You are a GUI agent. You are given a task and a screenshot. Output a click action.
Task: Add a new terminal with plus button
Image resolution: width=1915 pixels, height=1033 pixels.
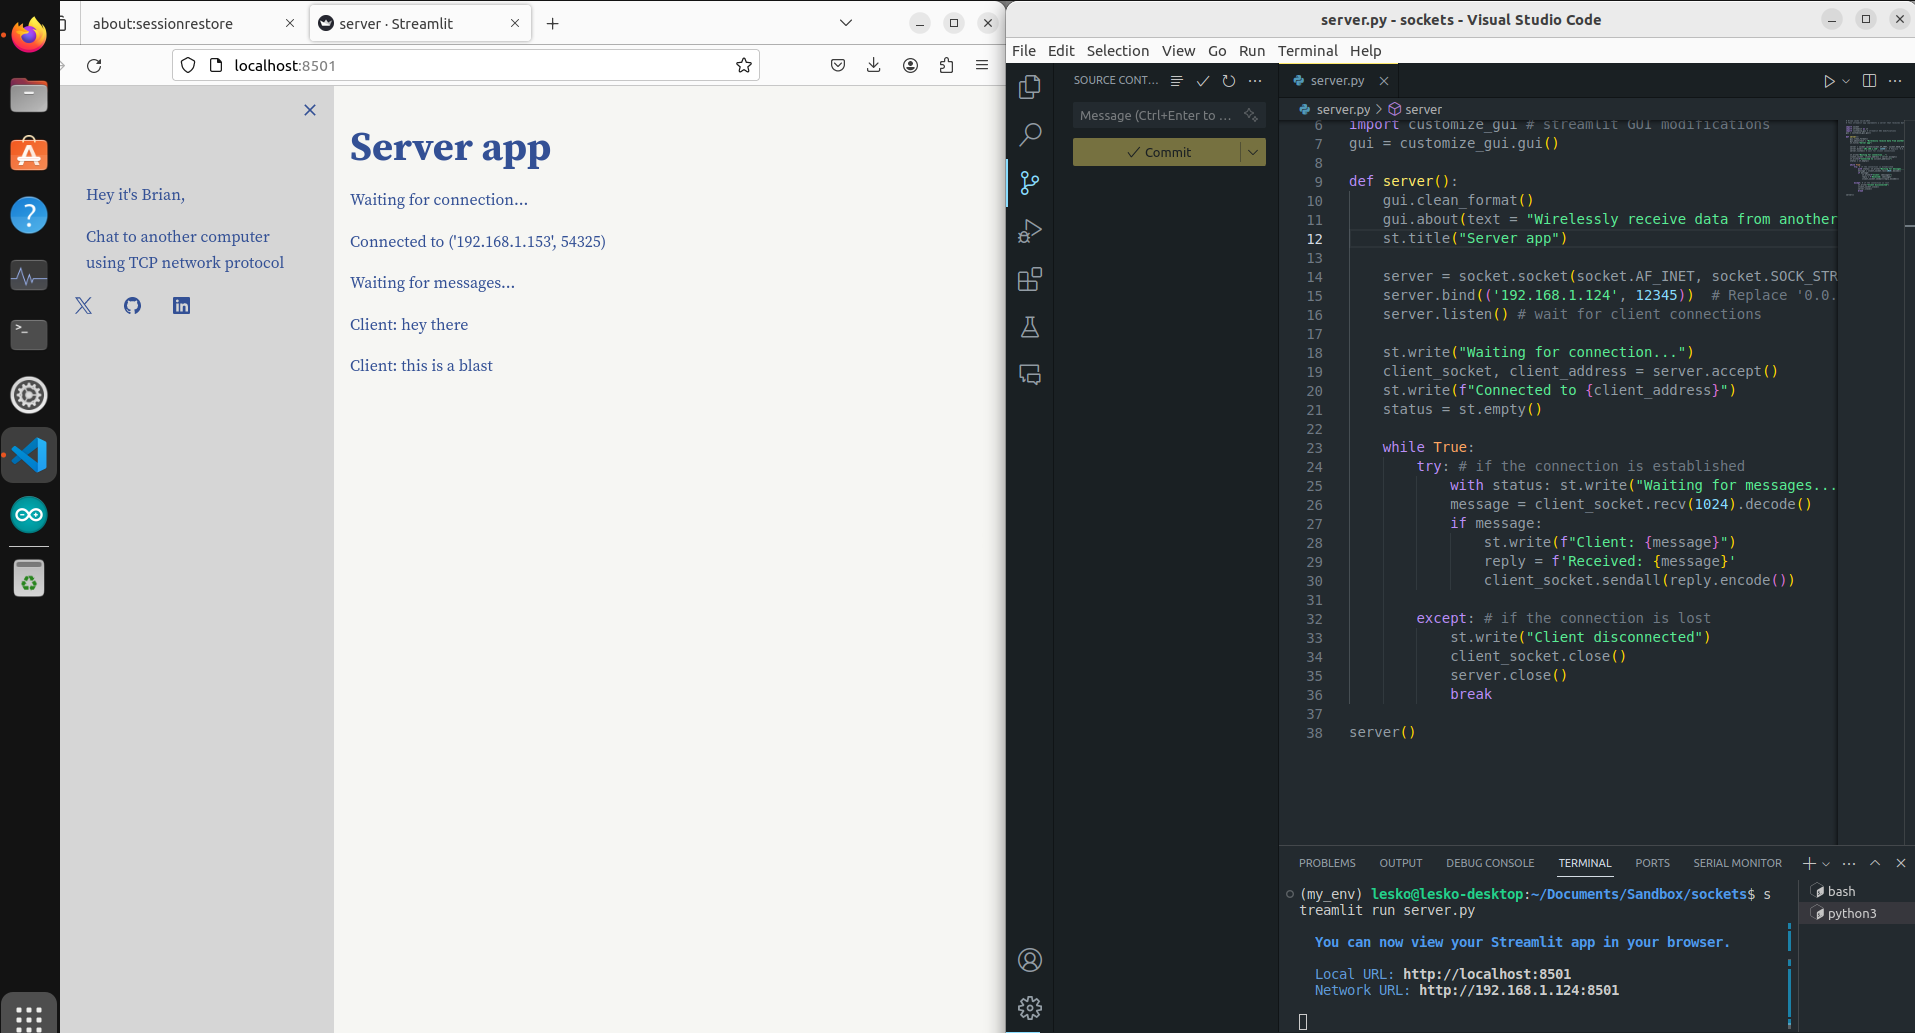pos(1809,864)
